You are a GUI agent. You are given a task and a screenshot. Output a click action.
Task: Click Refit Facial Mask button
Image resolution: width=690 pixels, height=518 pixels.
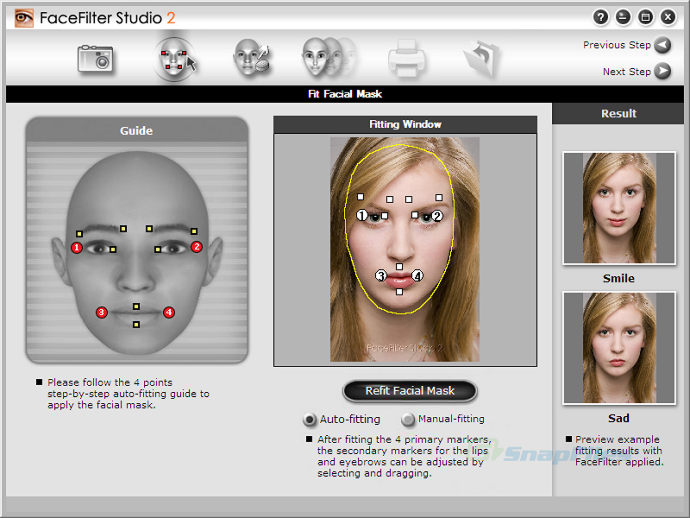[x=410, y=391]
